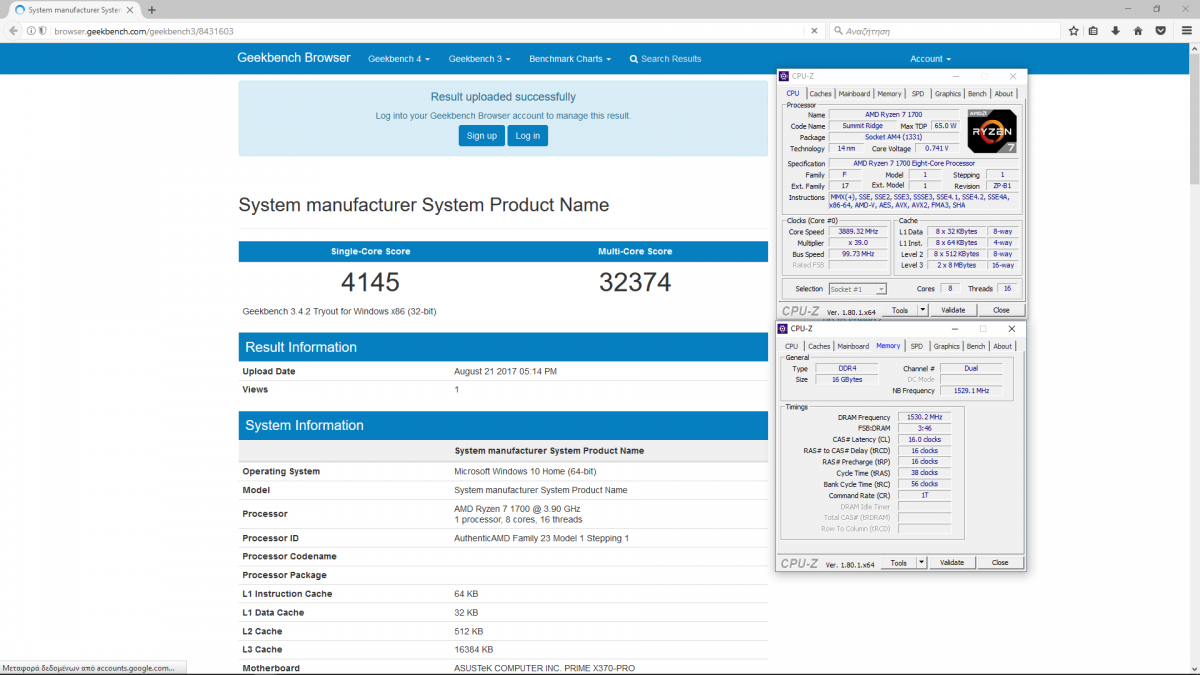The height and width of the screenshot is (675, 1200).
Task: Click 'Microsoft Windows 10 Home (64-bit)' value
Action: [x=525, y=471]
